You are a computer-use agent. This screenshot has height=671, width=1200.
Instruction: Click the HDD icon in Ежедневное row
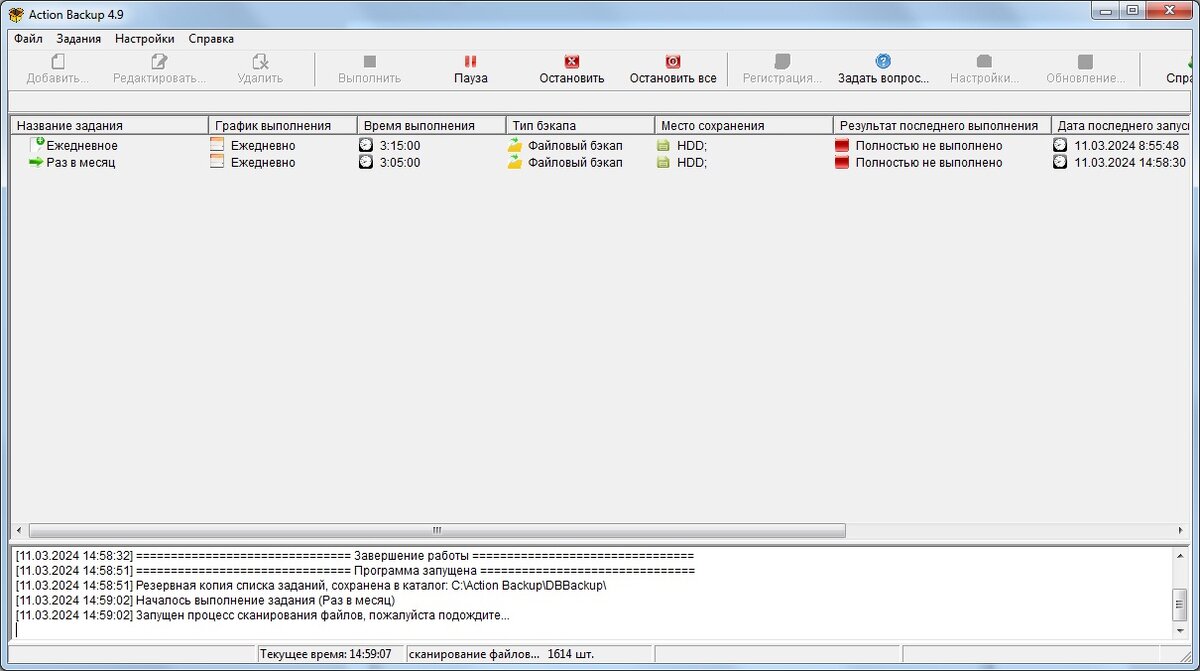coord(663,145)
